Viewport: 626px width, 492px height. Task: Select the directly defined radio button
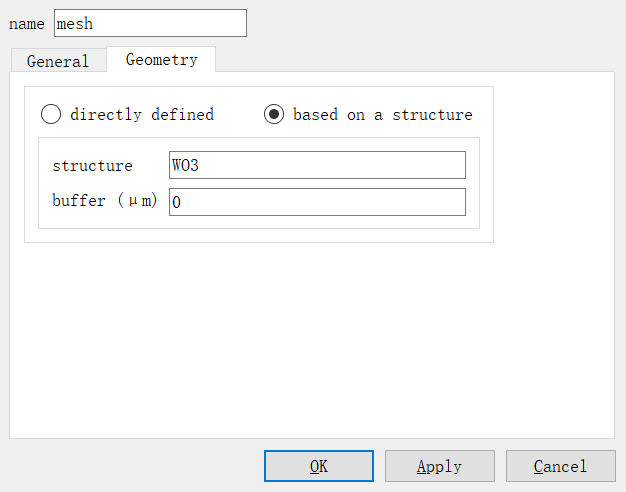[51, 114]
